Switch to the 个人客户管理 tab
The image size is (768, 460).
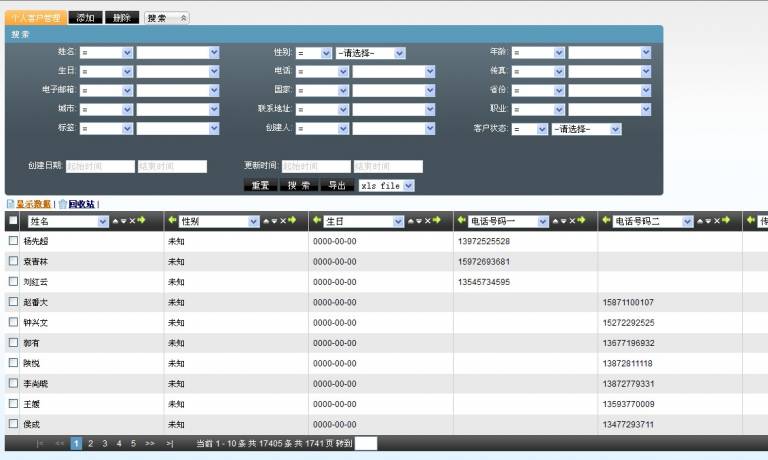tap(36, 18)
